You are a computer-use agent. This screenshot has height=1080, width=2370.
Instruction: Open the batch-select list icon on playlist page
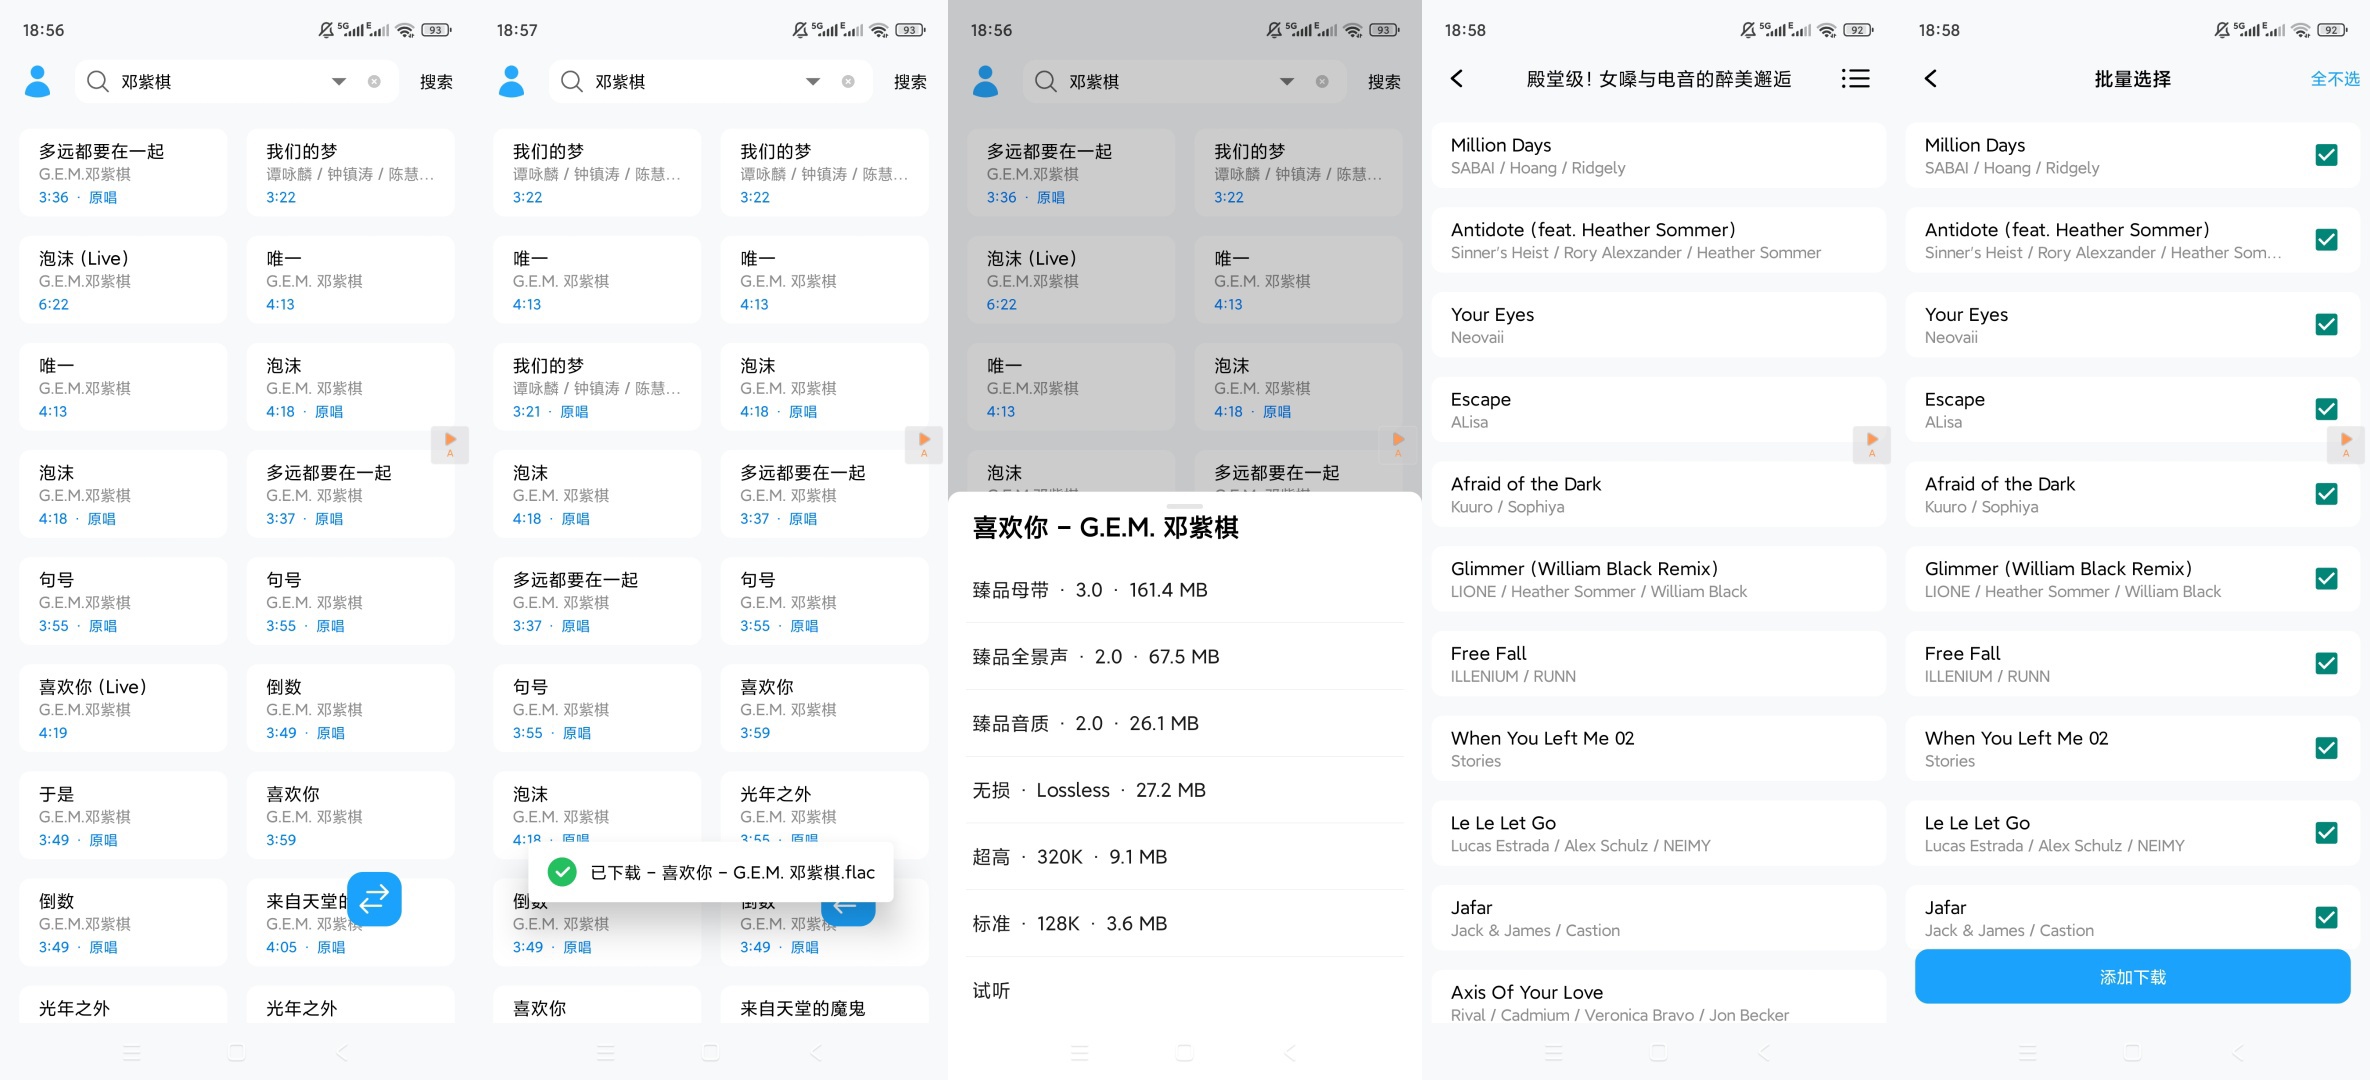[x=1855, y=79]
